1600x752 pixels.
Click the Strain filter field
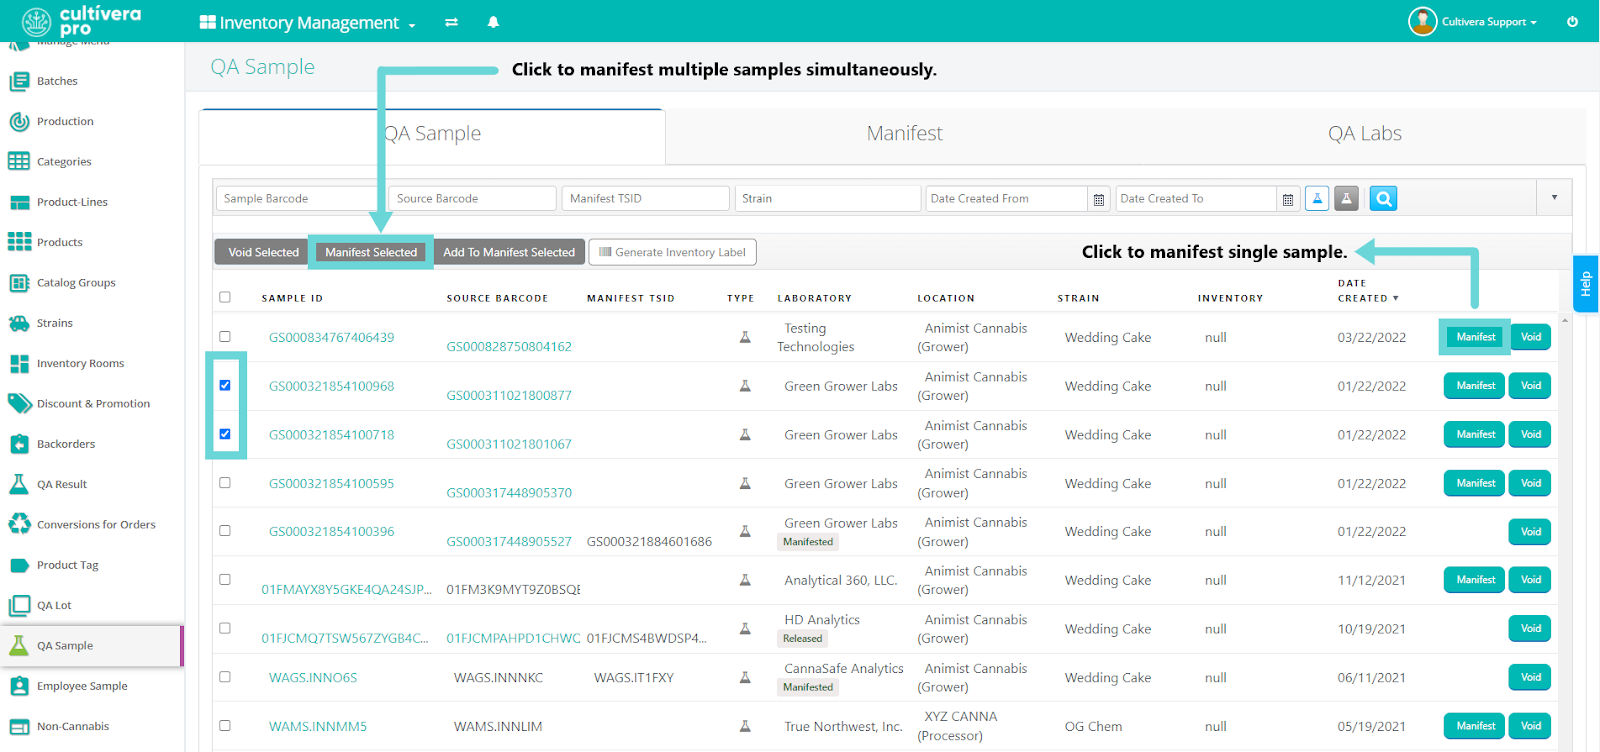tap(828, 199)
